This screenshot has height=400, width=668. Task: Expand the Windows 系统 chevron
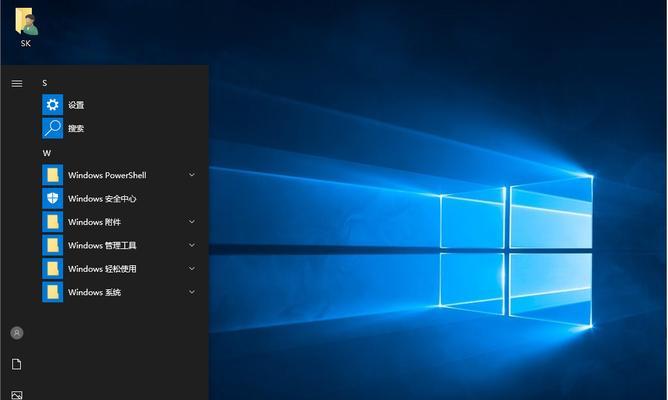tap(192, 292)
